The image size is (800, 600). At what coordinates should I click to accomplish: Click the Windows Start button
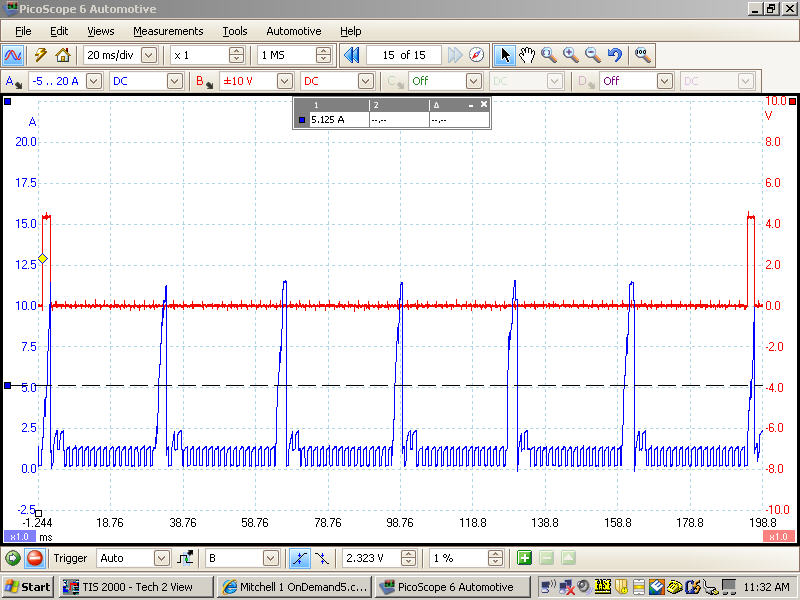point(28,587)
